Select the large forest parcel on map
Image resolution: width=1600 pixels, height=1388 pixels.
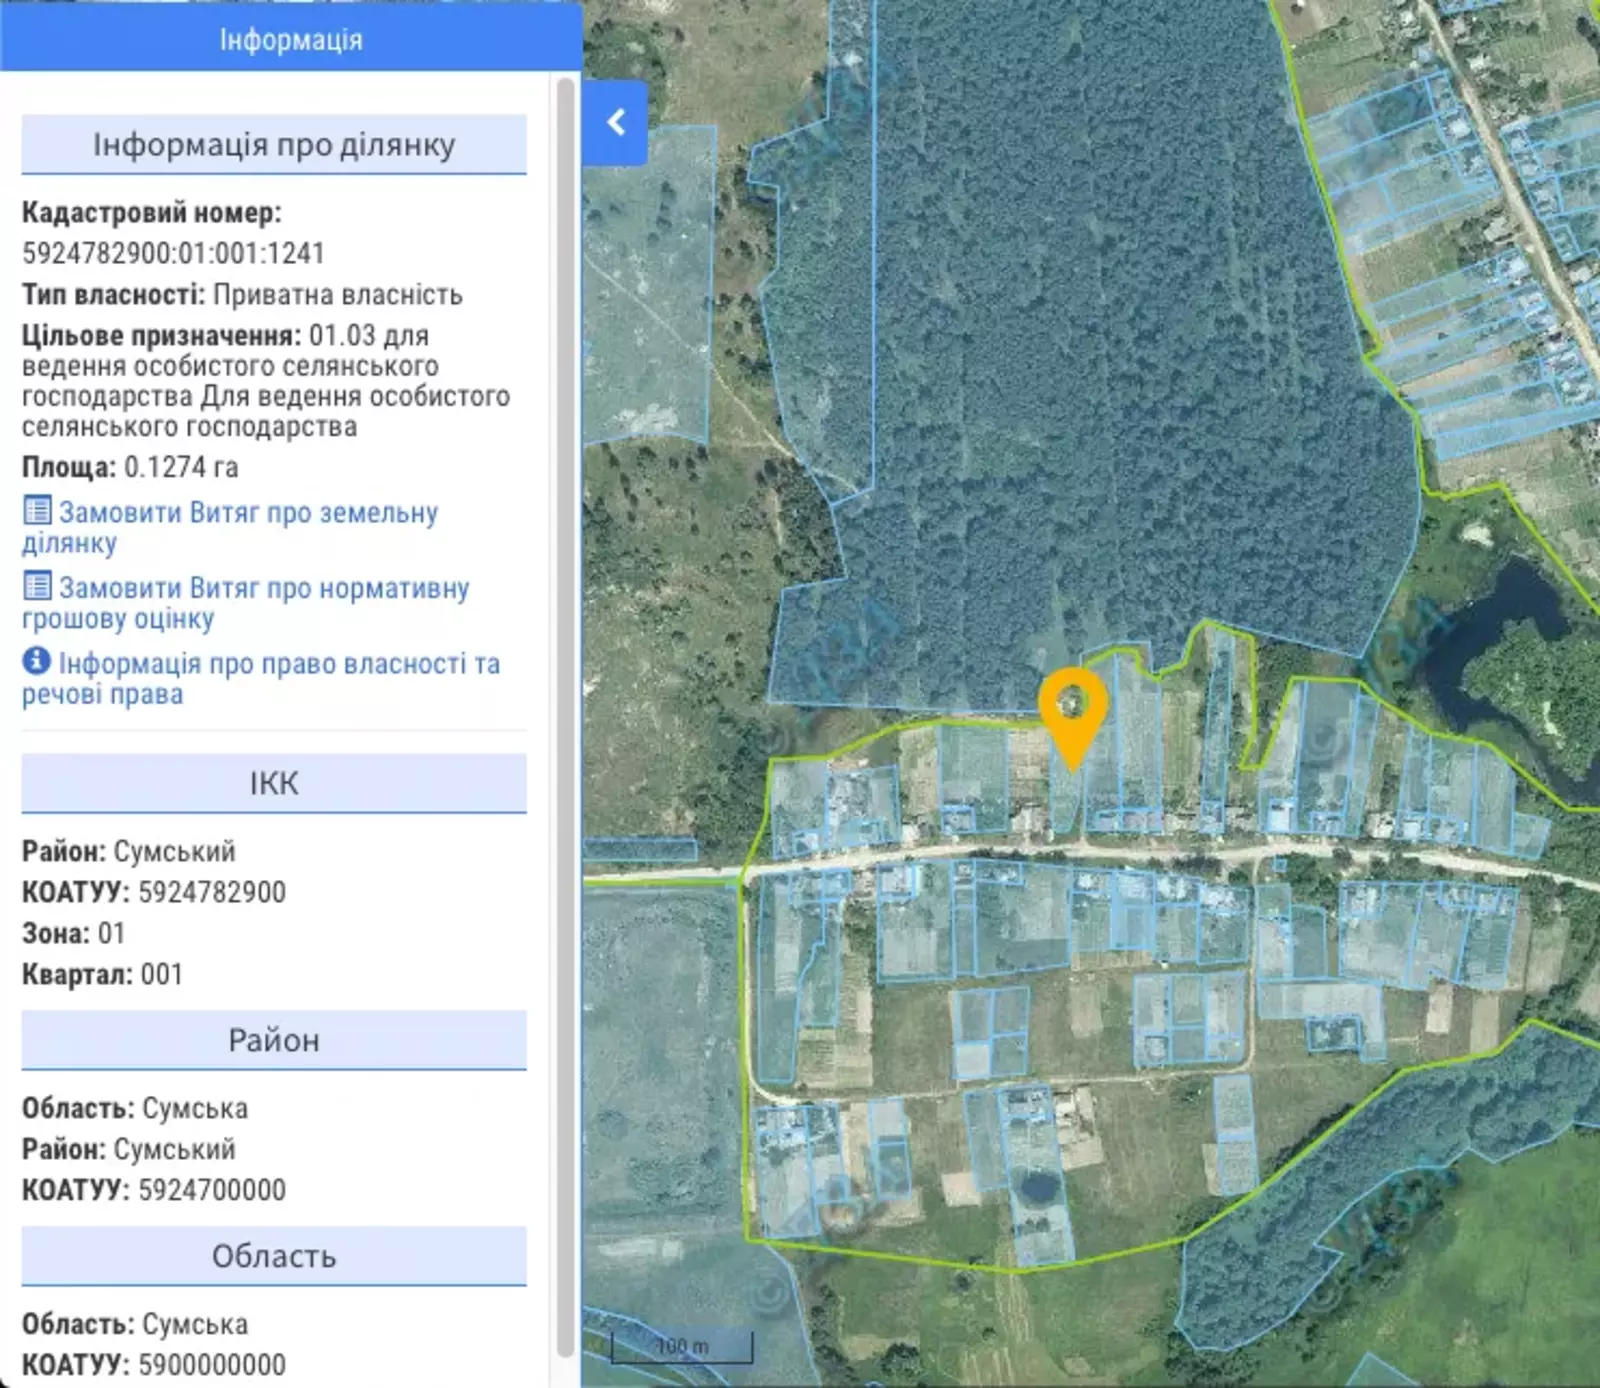[x=1100, y=350]
